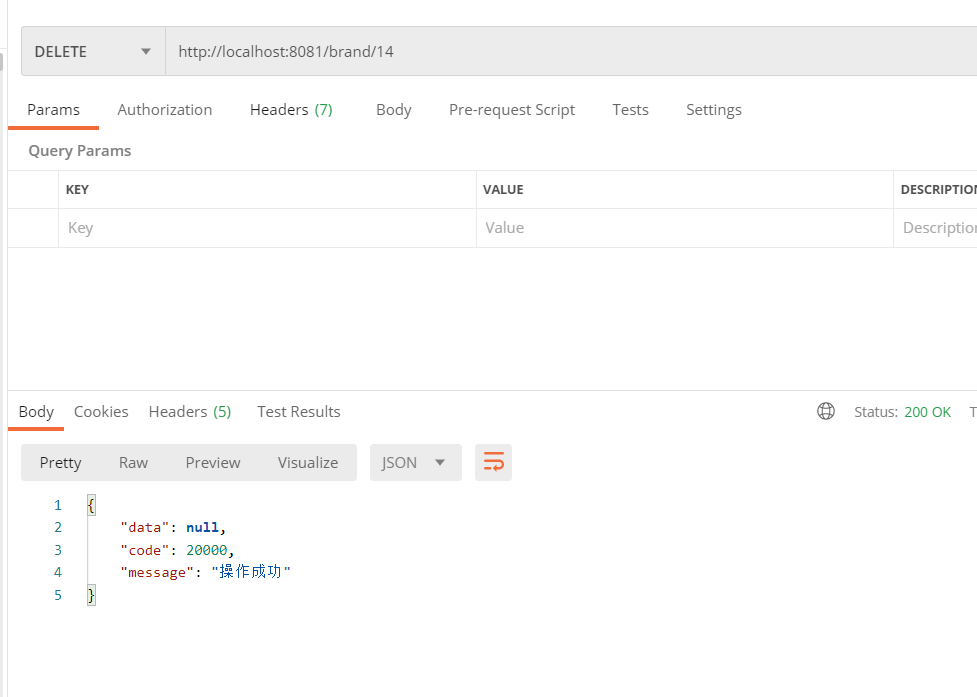Click the closing brace on line 5

91,595
